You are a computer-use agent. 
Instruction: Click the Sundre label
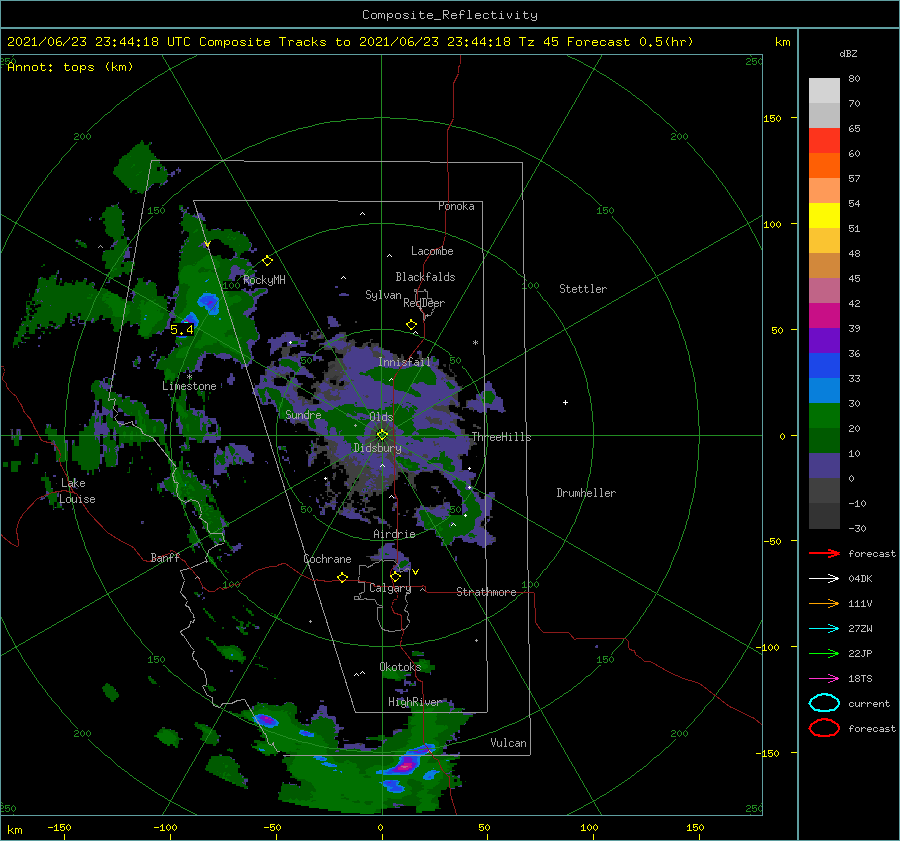(x=303, y=415)
